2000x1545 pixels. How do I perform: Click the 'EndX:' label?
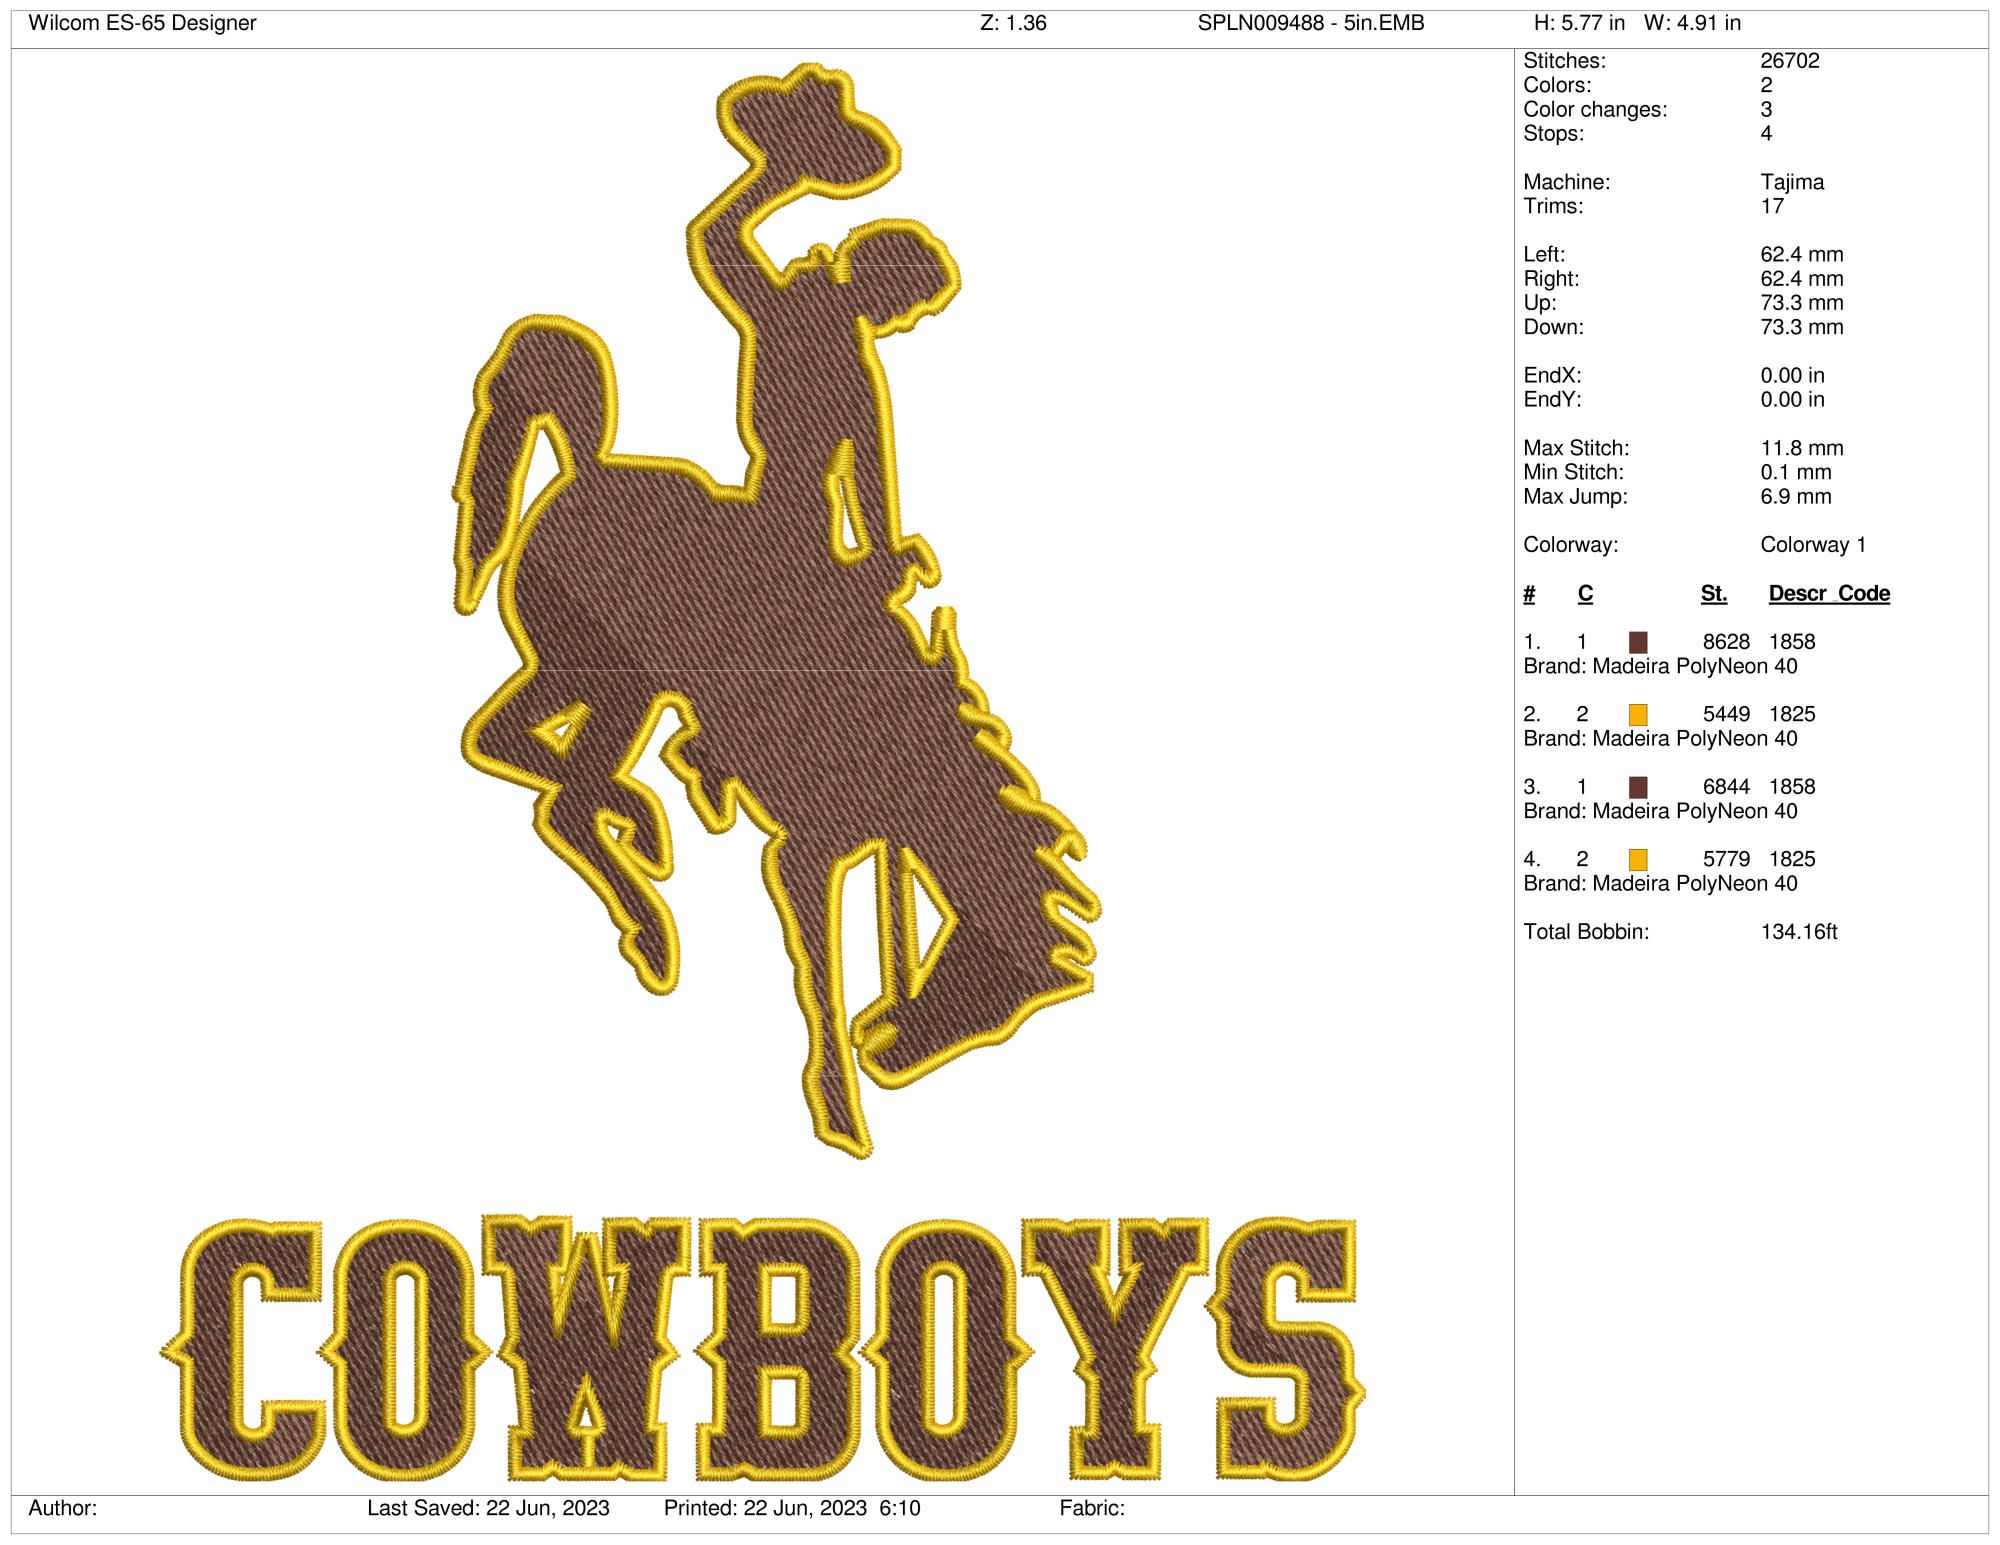click(x=1552, y=375)
